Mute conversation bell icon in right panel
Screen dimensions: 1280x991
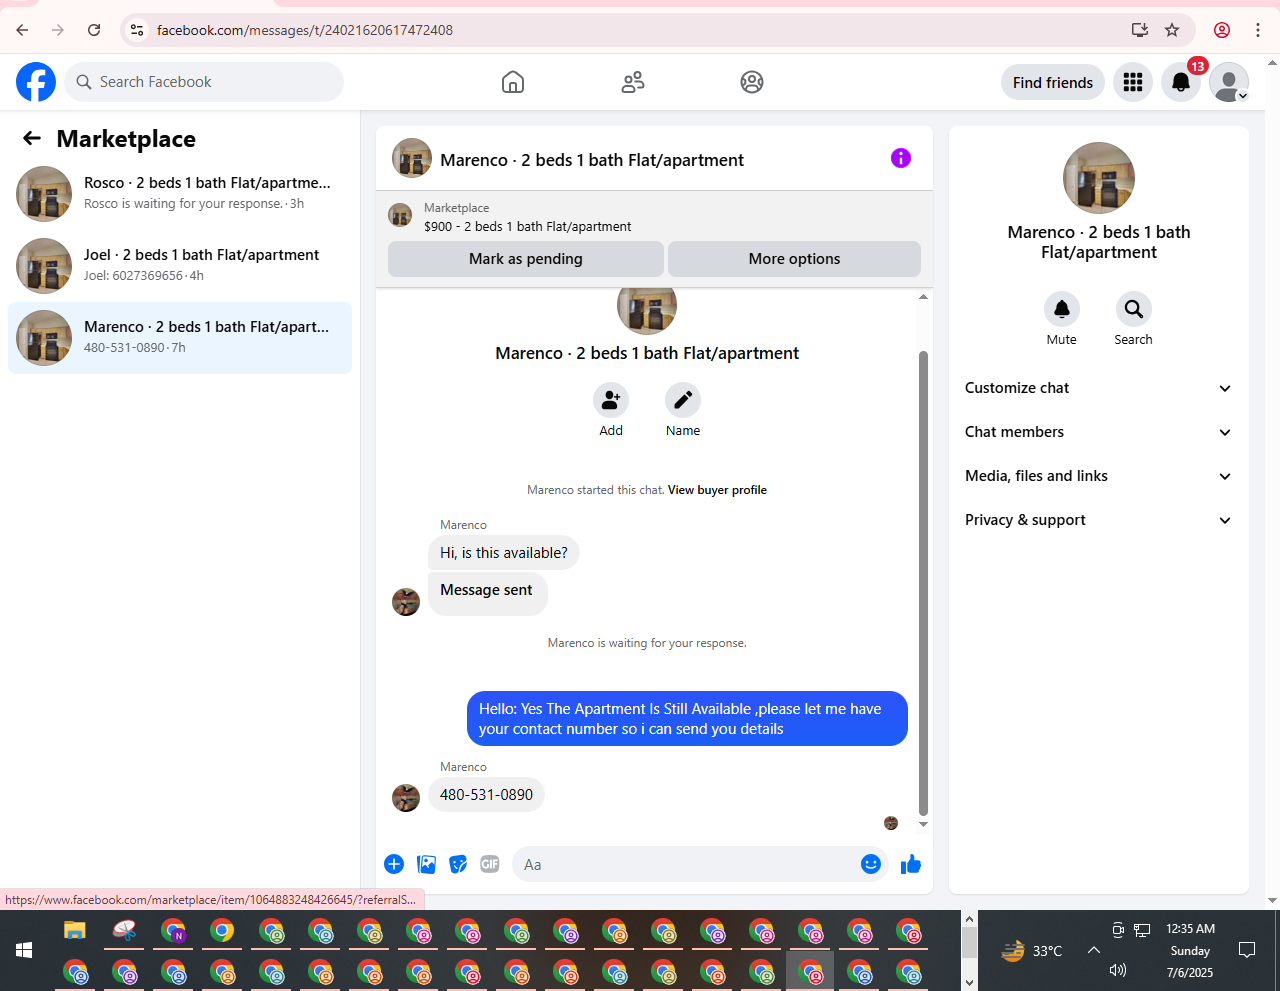click(x=1062, y=309)
